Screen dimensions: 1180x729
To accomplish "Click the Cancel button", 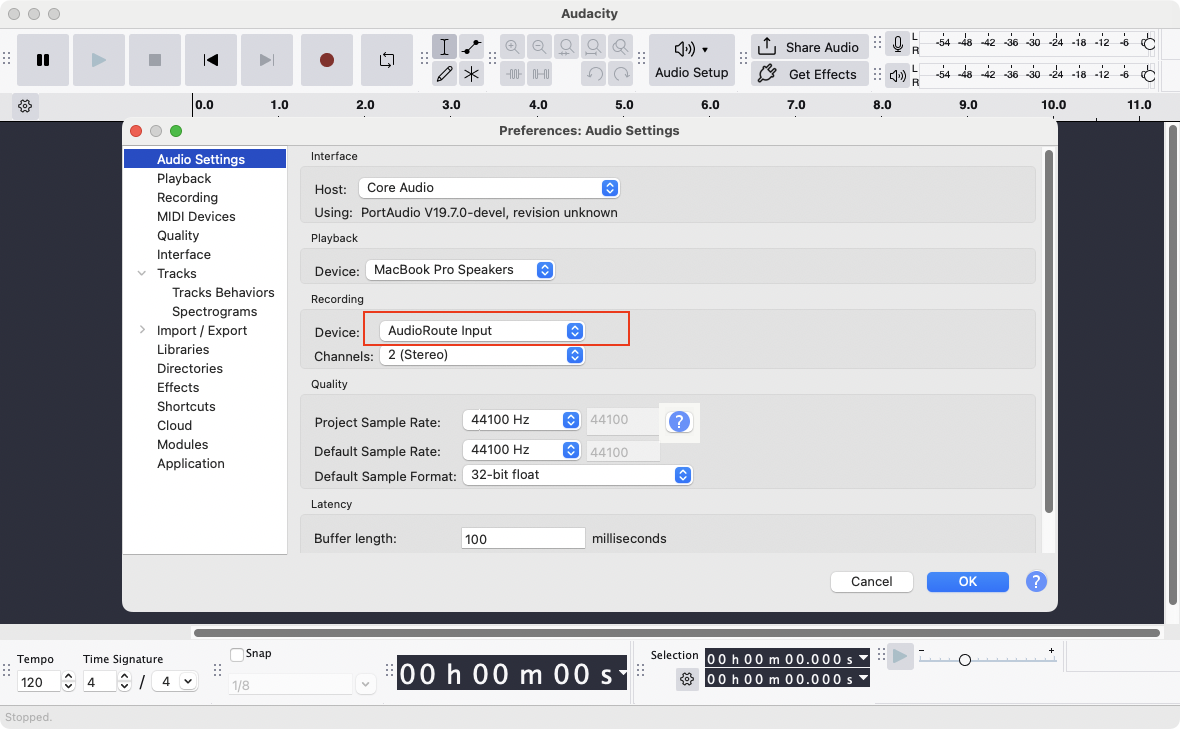I will (871, 581).
